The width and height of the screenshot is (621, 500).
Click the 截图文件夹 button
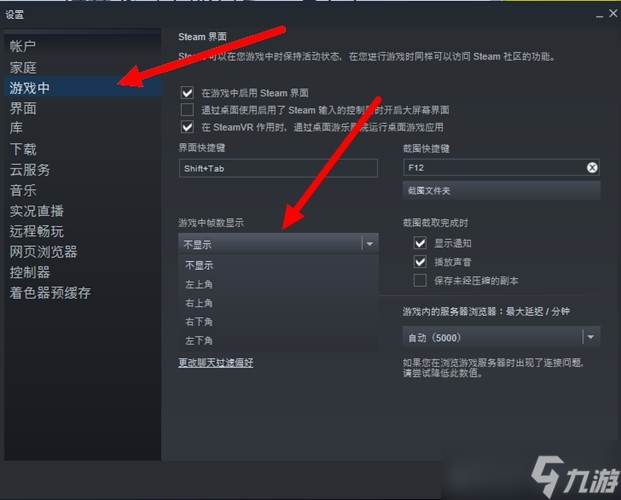point(501,191)
